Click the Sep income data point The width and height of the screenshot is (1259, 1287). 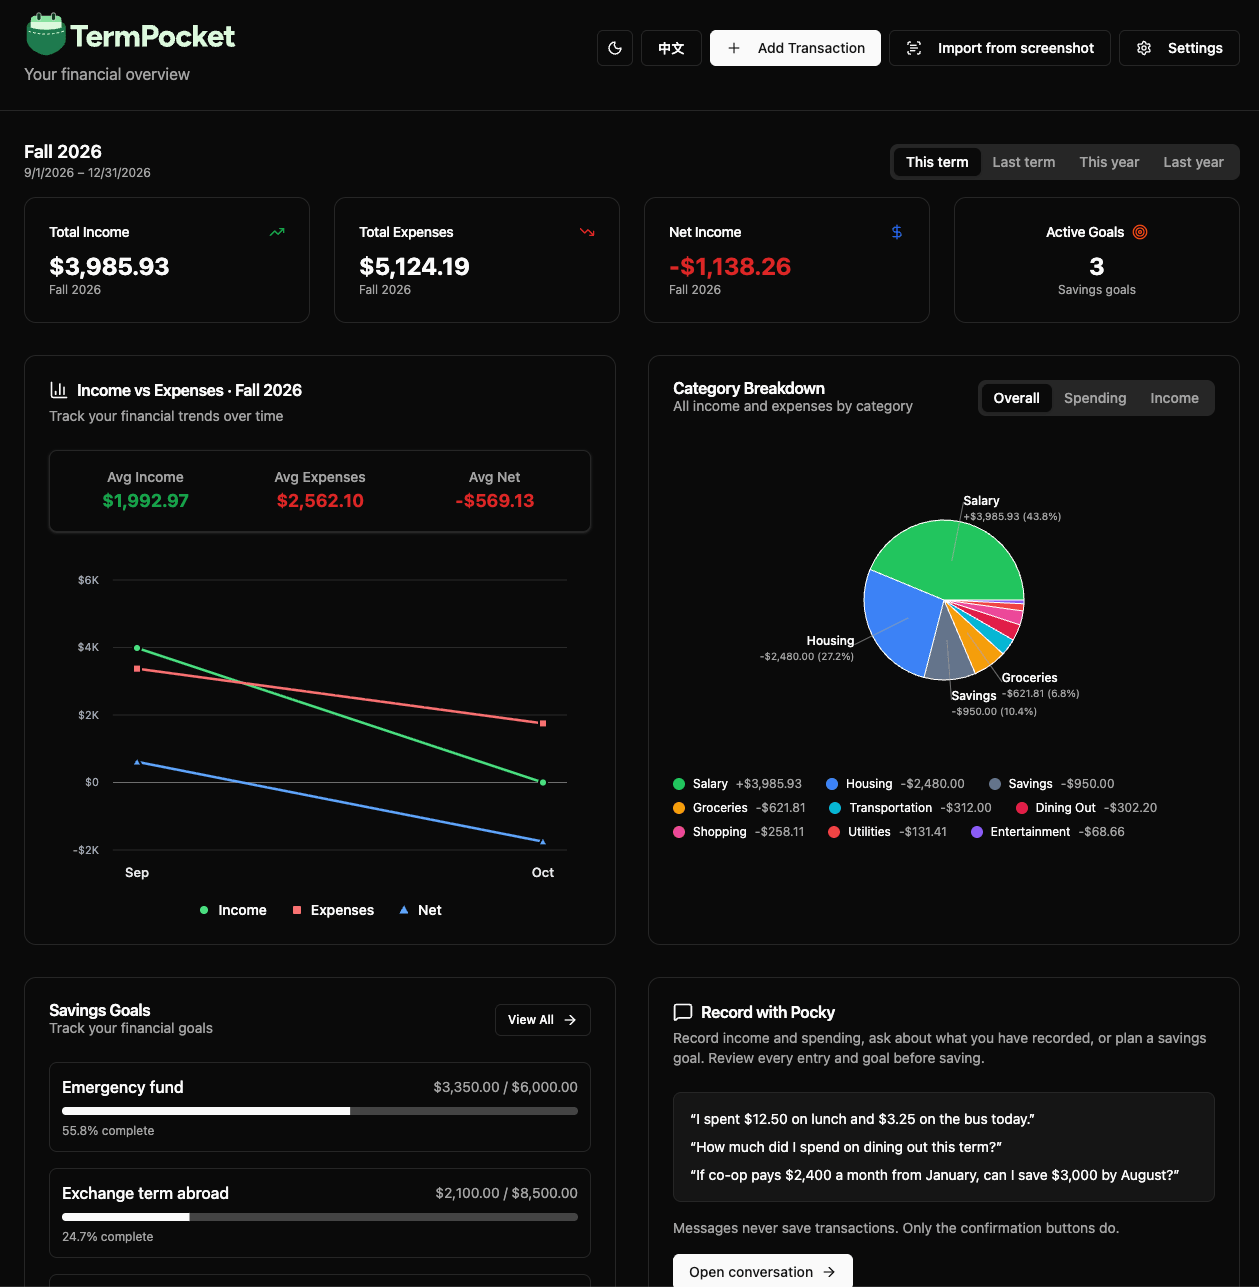point(137,648)
